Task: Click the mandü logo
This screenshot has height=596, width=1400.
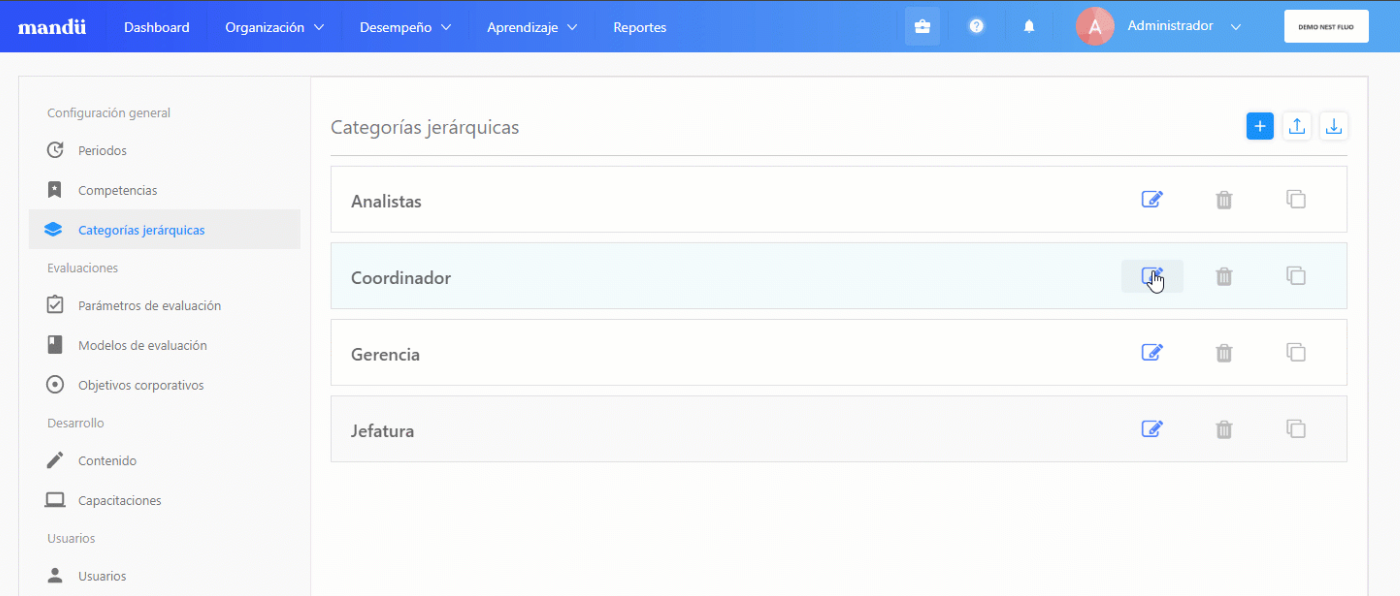Action: (52, 27)
